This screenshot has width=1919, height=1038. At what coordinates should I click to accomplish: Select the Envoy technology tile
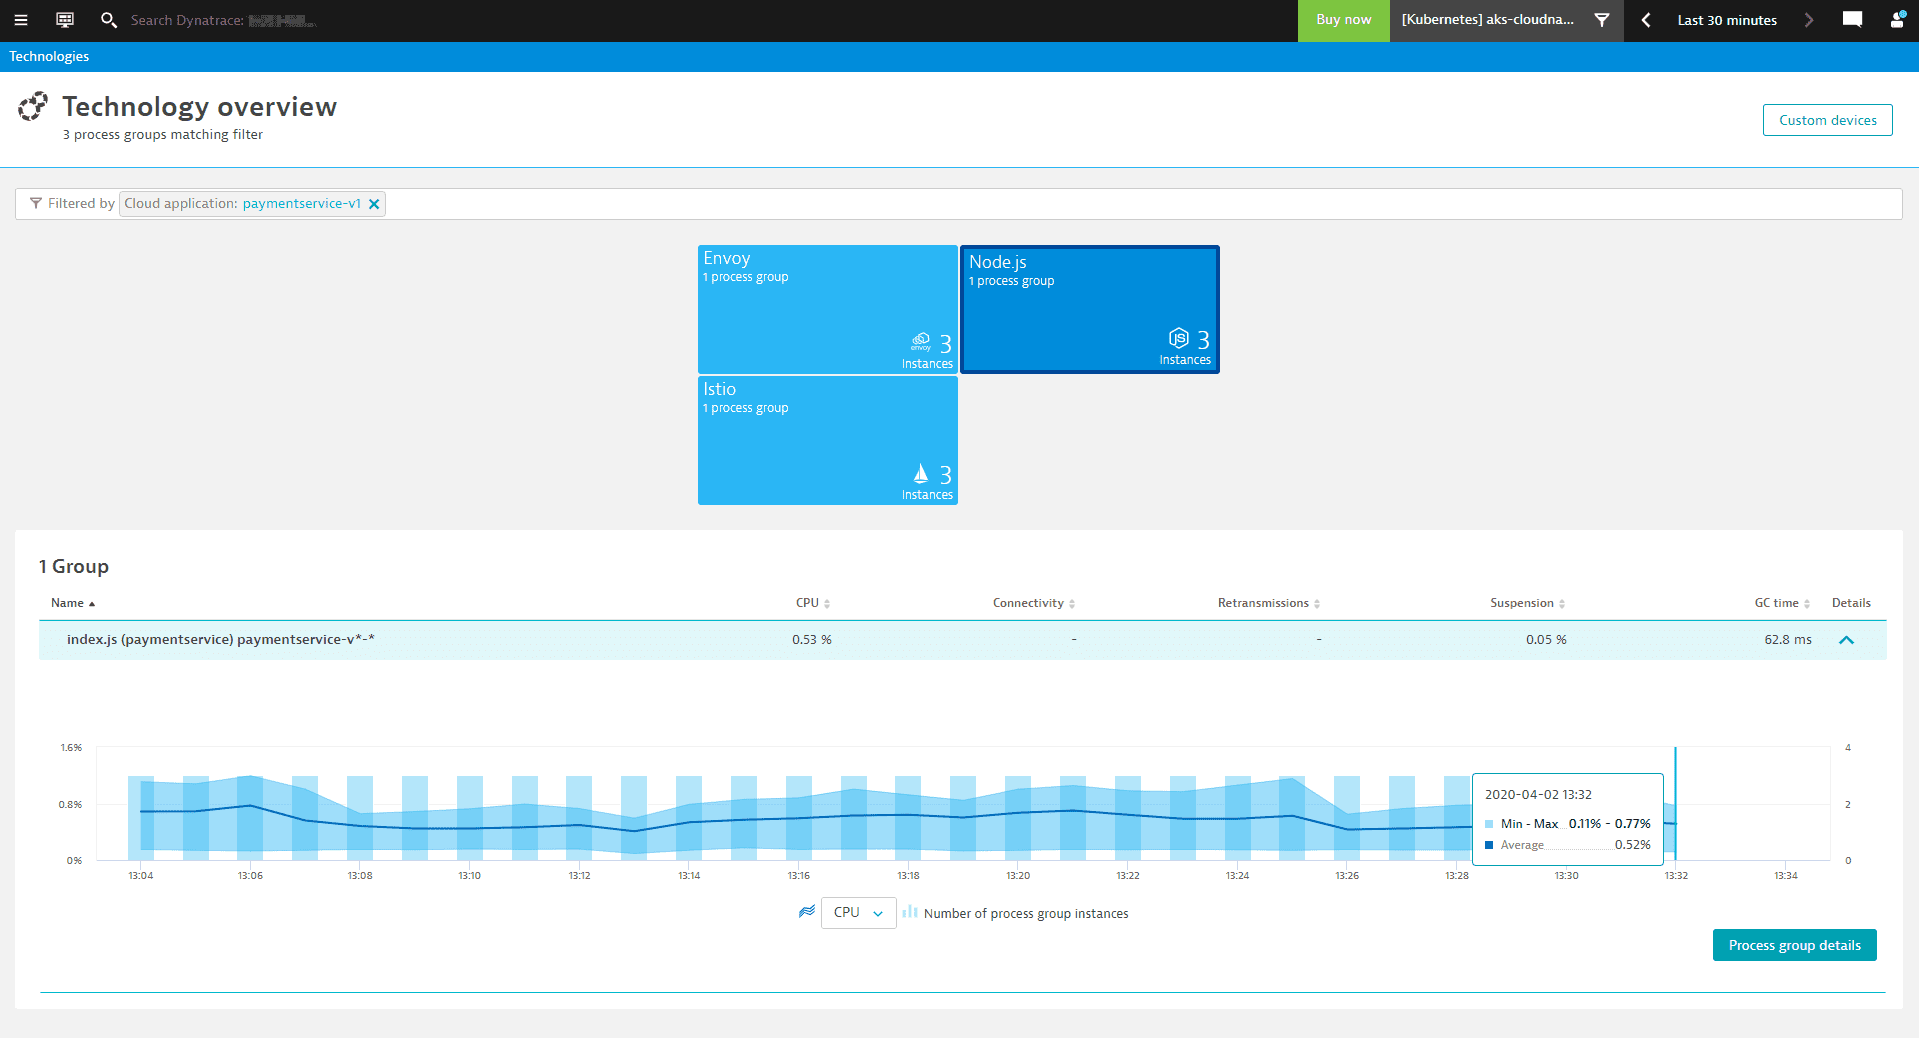828,310
